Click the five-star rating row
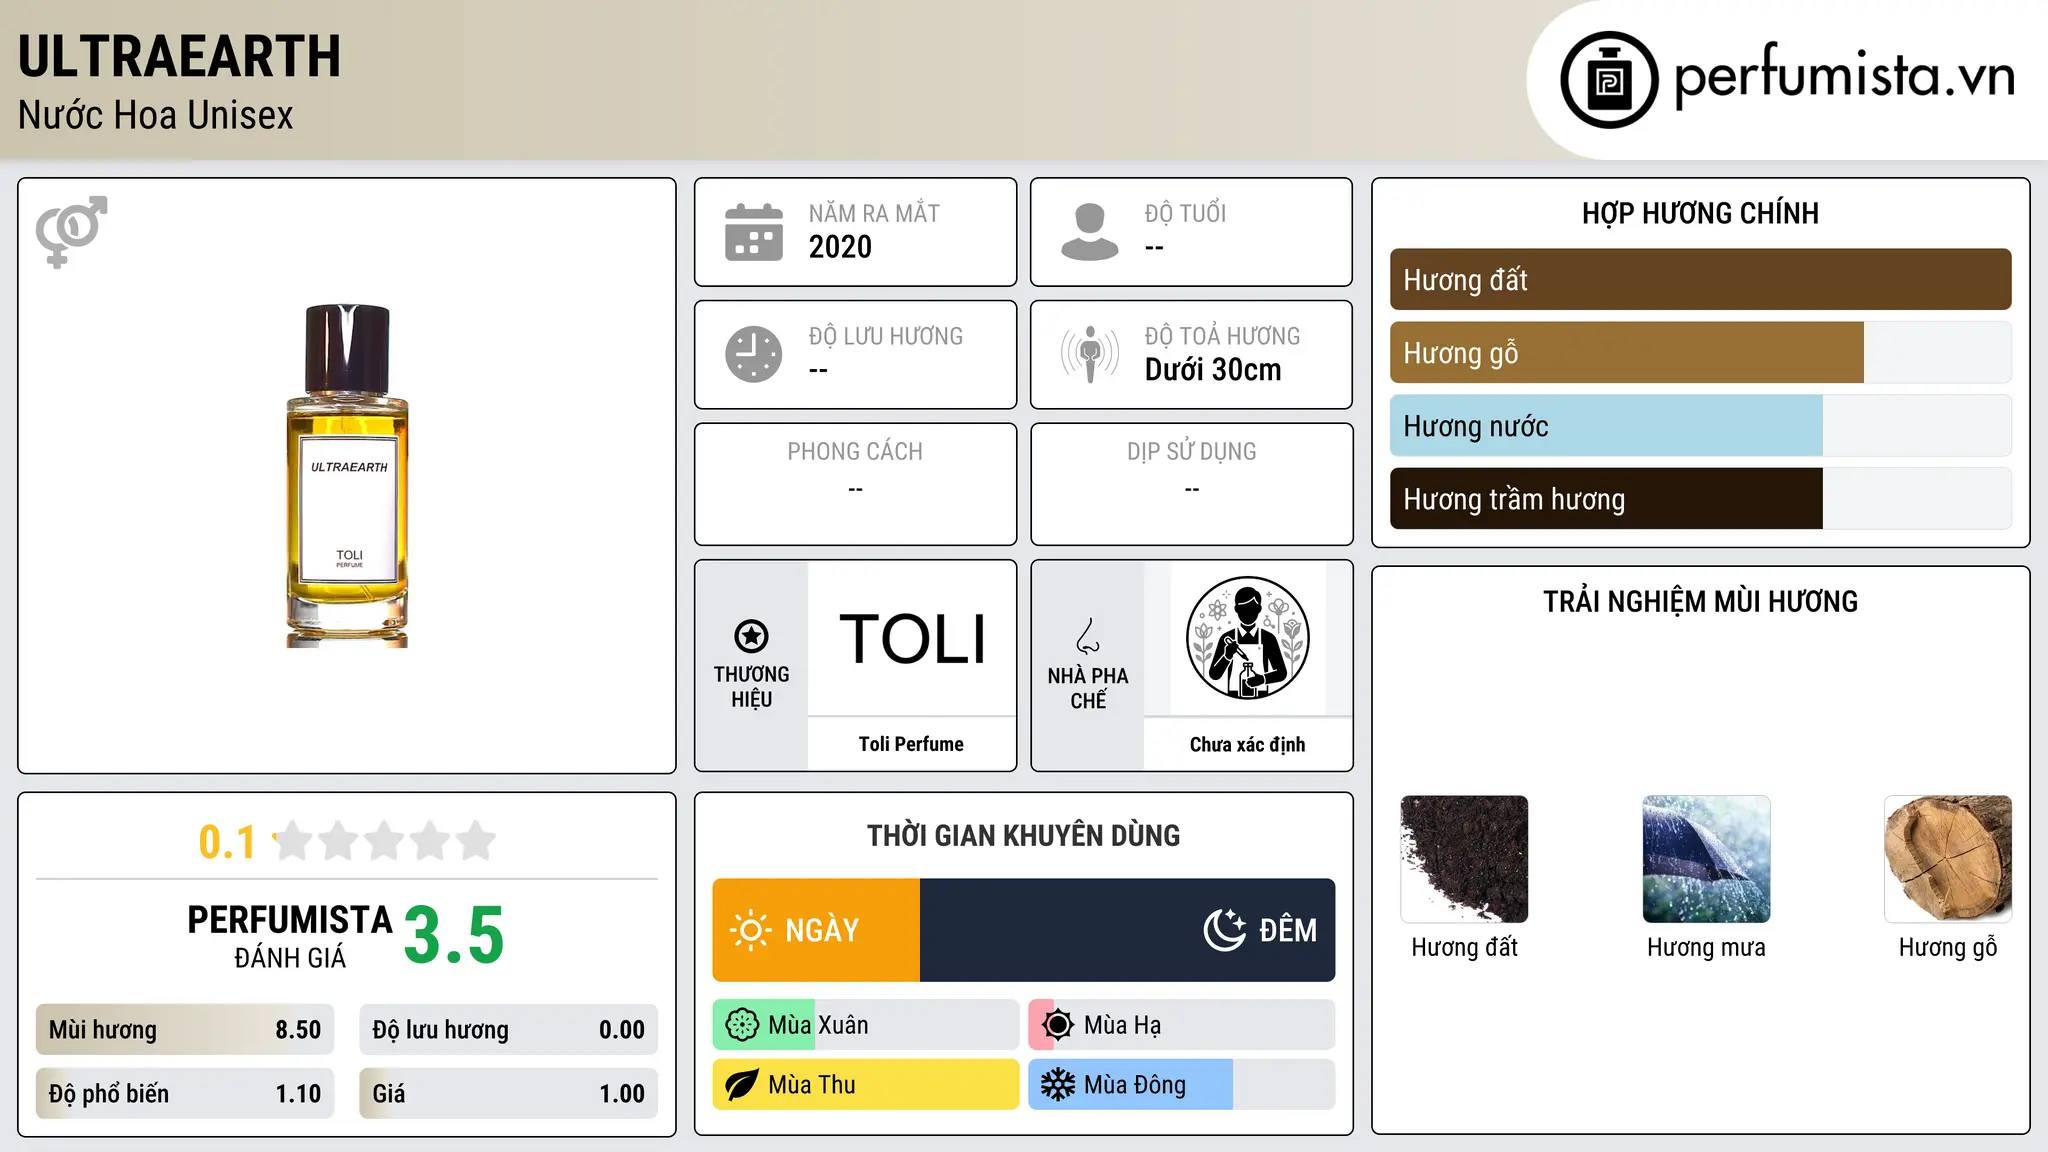The width and height of the screenshot is (2048, 1152). click(x=384, y=841)
